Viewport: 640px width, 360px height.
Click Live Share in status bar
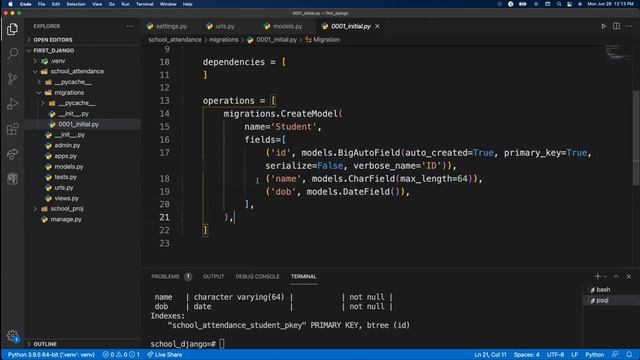(x=164, y=355)
